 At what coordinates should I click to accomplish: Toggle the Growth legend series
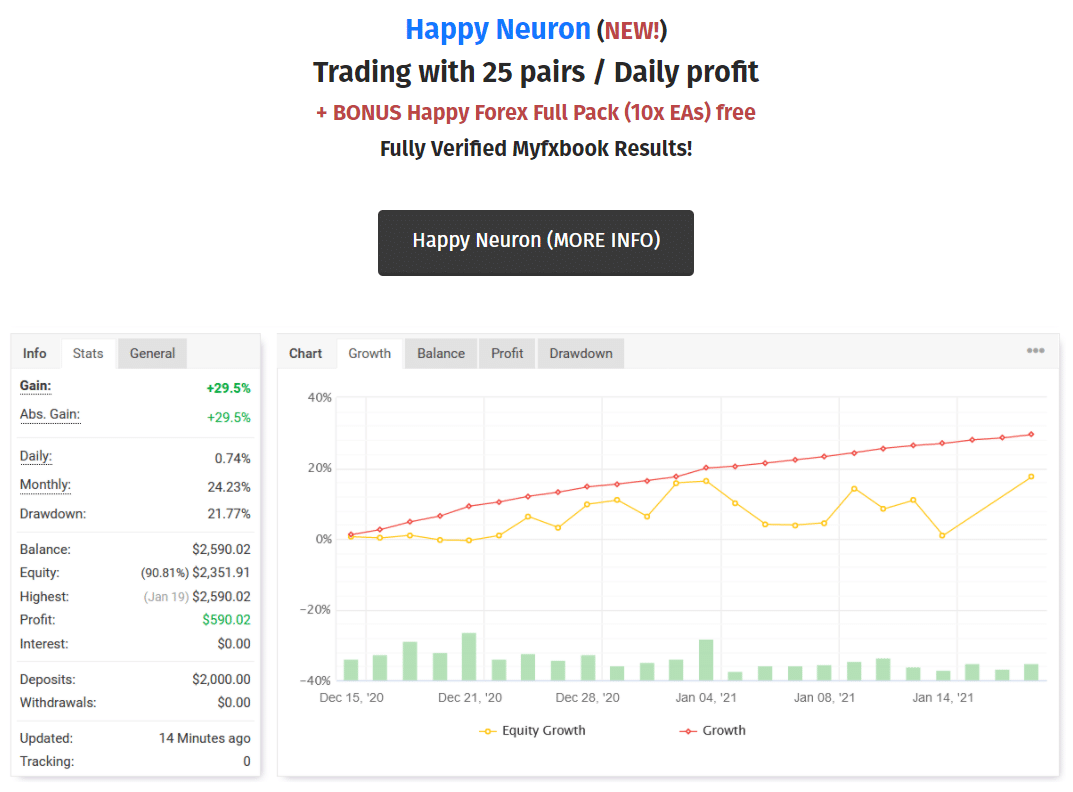pos(712,730)
